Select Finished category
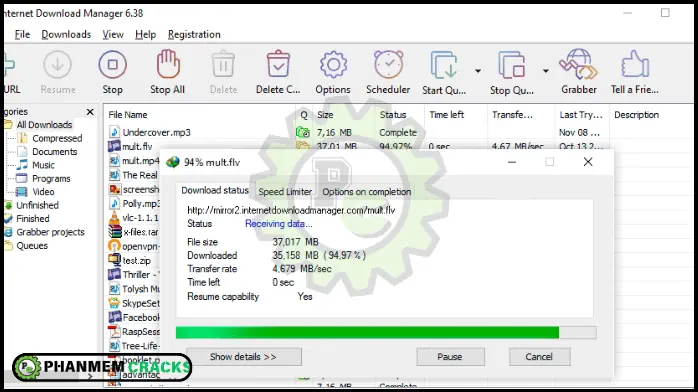 [32, 218]
